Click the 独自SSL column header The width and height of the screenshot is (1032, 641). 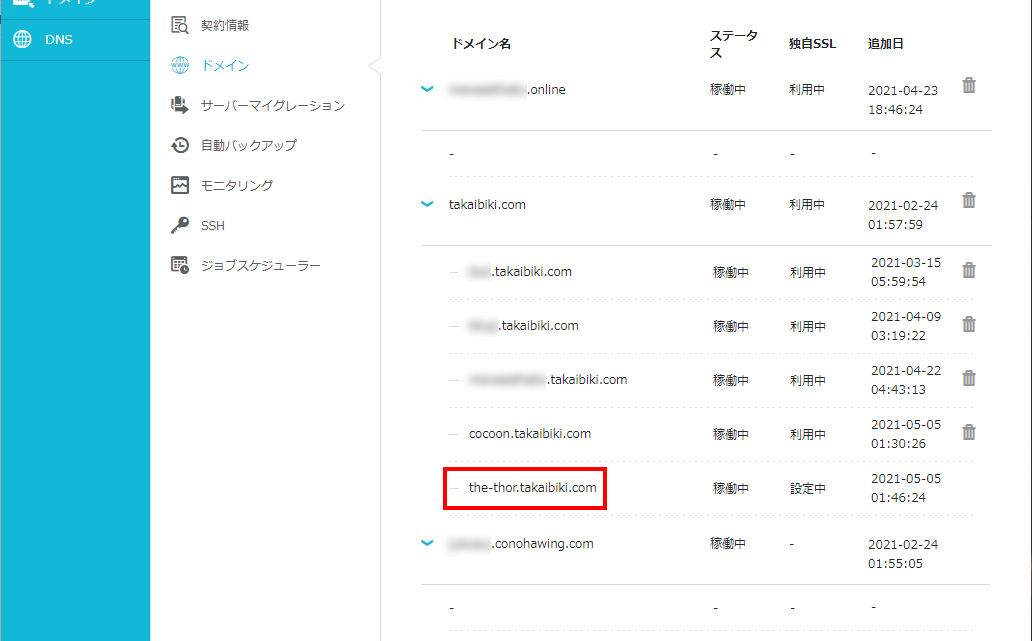point(812,43)
